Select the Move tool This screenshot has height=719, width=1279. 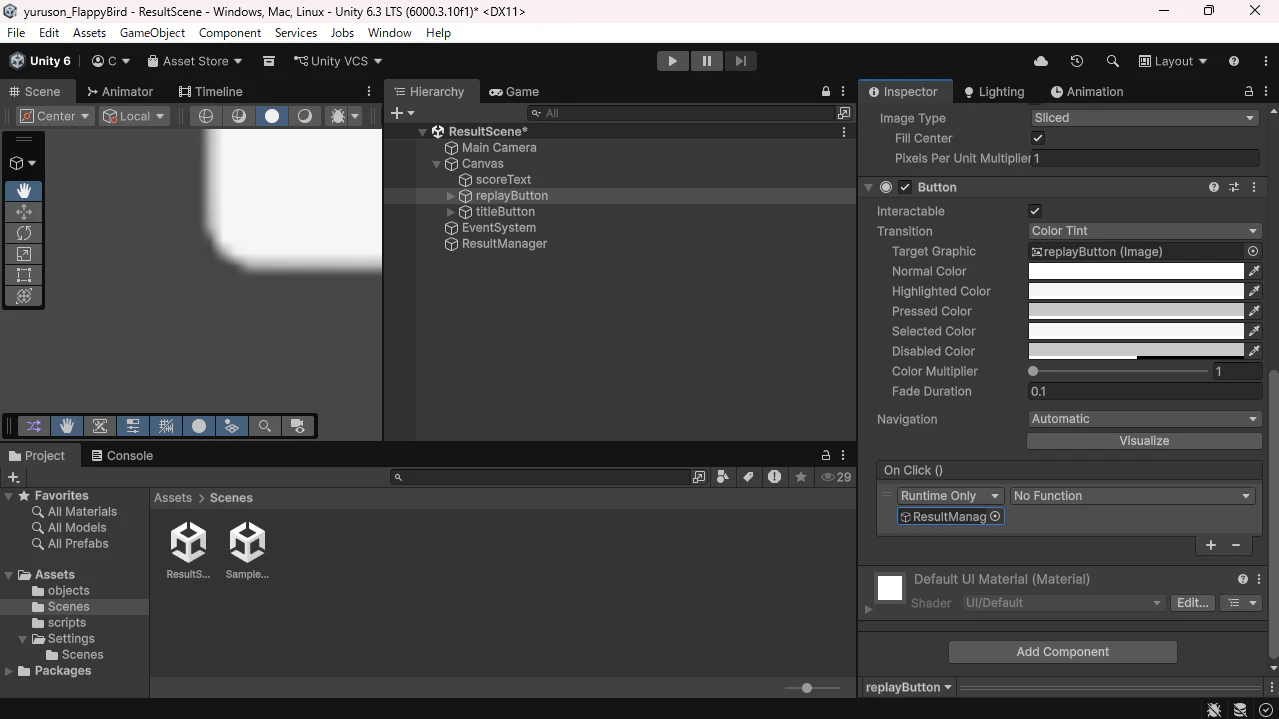[24, 211]
